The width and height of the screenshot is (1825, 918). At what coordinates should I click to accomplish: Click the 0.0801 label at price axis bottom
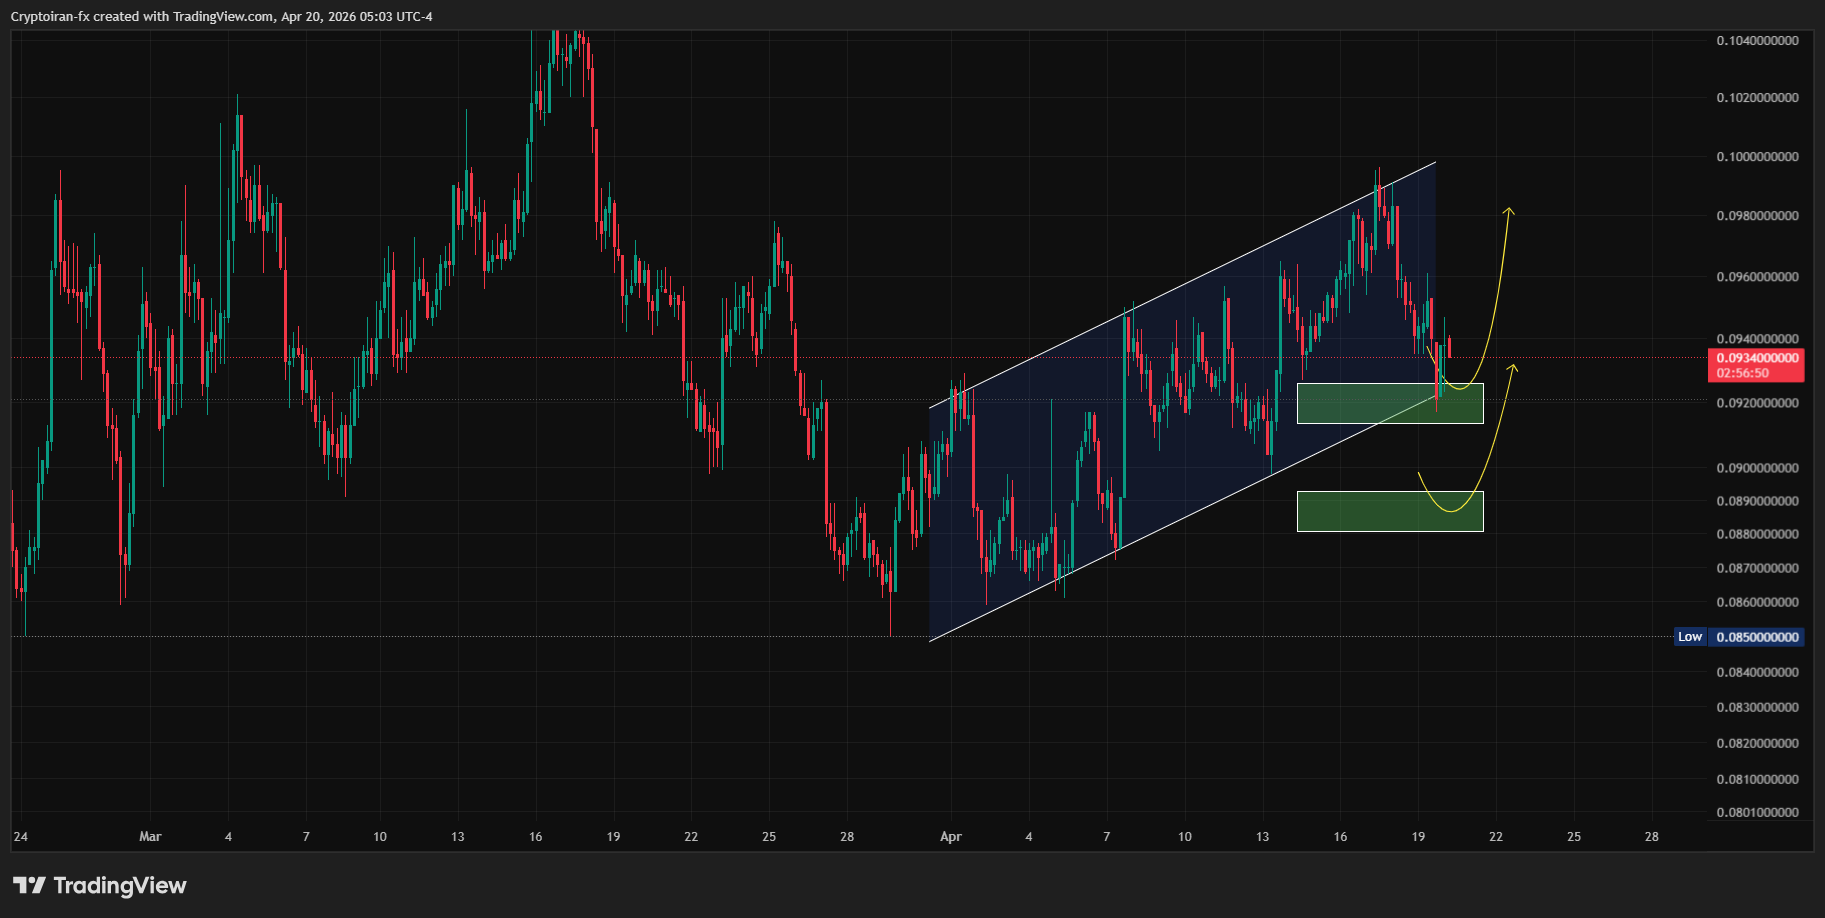tap(1757, 813)
